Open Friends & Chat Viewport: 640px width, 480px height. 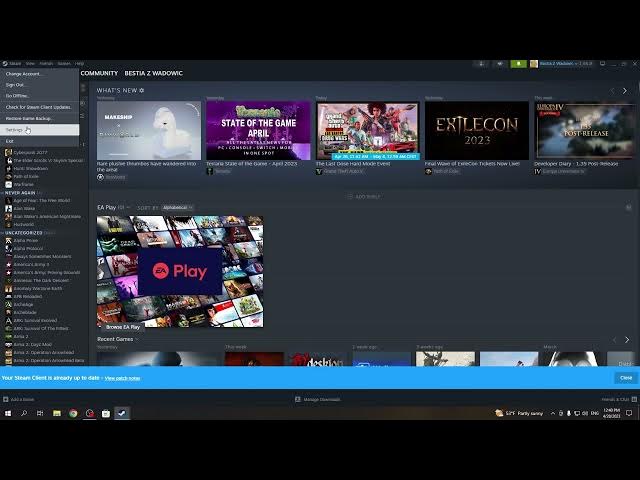click(619, 400)
